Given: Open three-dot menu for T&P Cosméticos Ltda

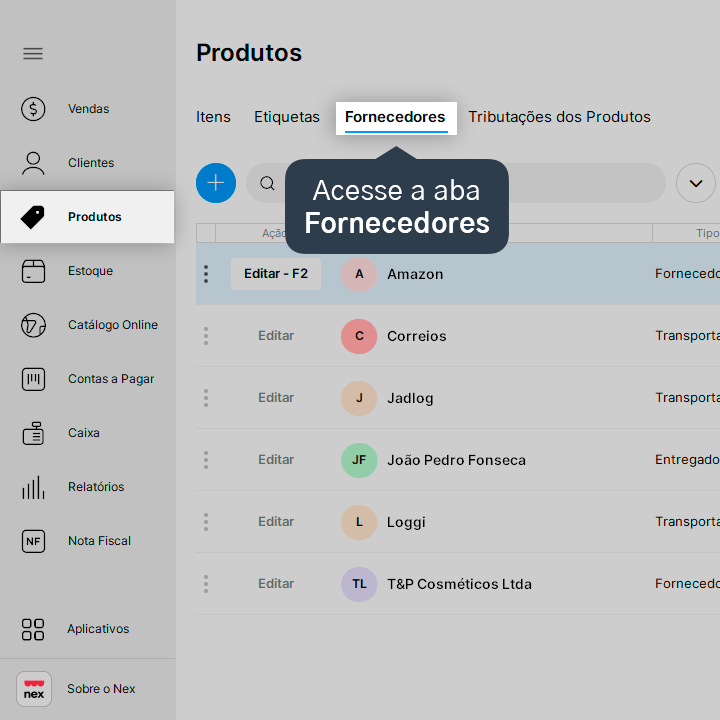Looking at the screenshot, I should [206, 584].
